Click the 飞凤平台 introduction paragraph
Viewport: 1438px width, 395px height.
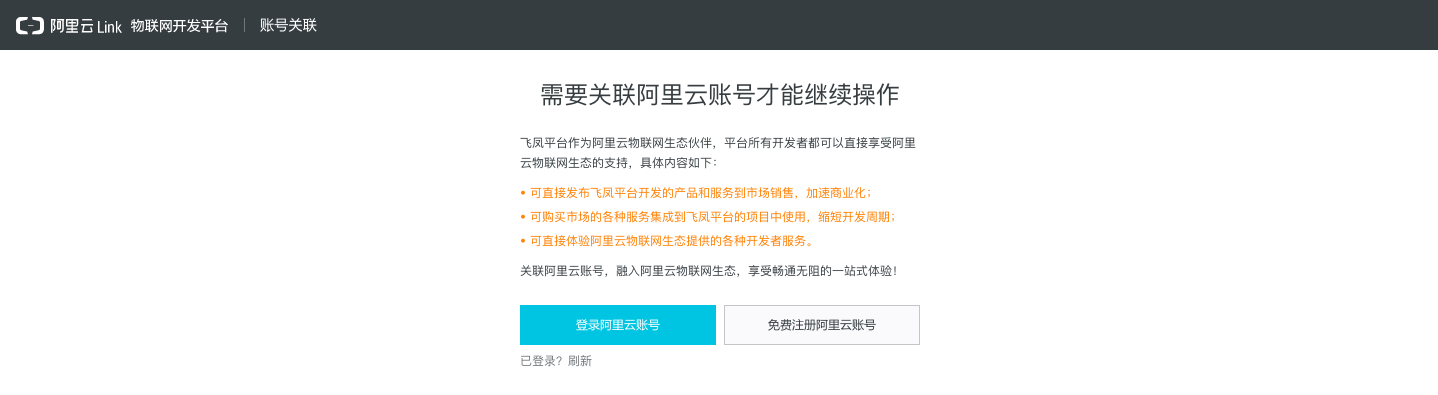(x=718, y=152)
